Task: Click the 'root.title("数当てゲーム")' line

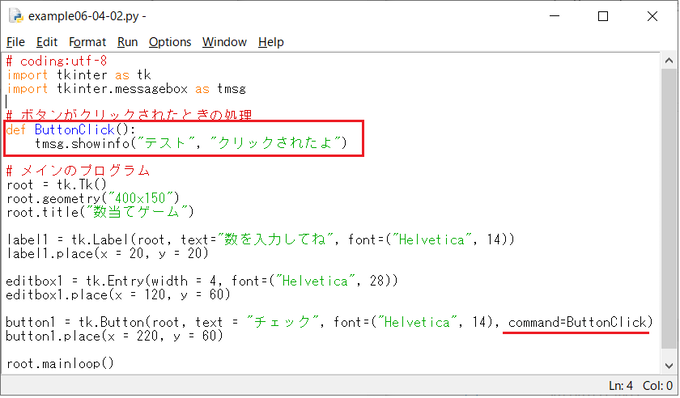Action: pyautogui.click(x=100, y=212)
